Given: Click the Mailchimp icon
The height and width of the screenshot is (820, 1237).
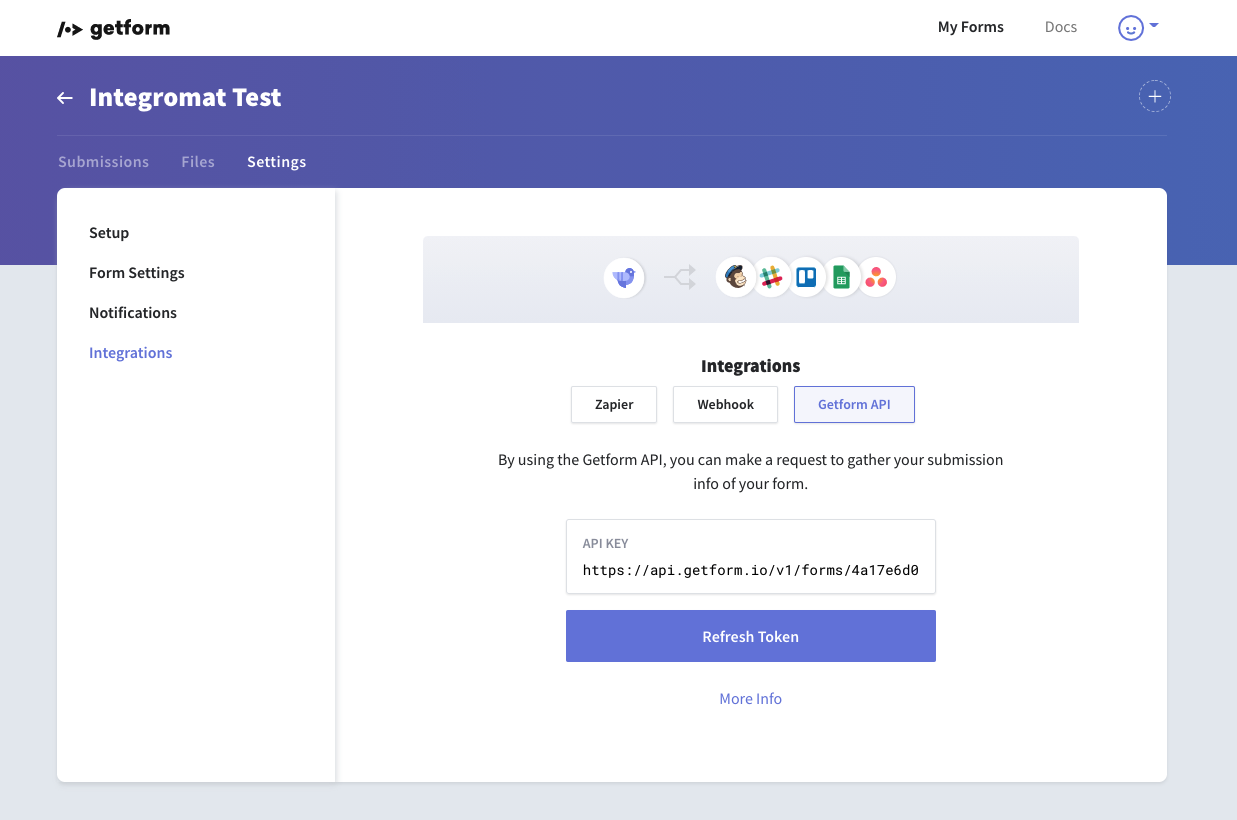Looking at the screenshot, I should pyautogui.click(x=736, y=277).
